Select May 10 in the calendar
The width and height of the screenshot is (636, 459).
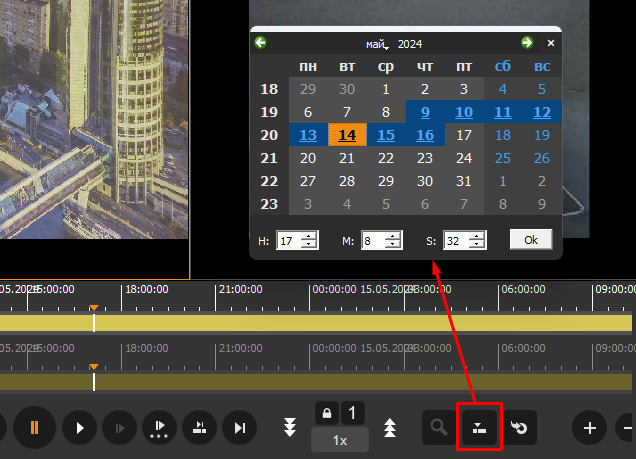tap(464, 112)
